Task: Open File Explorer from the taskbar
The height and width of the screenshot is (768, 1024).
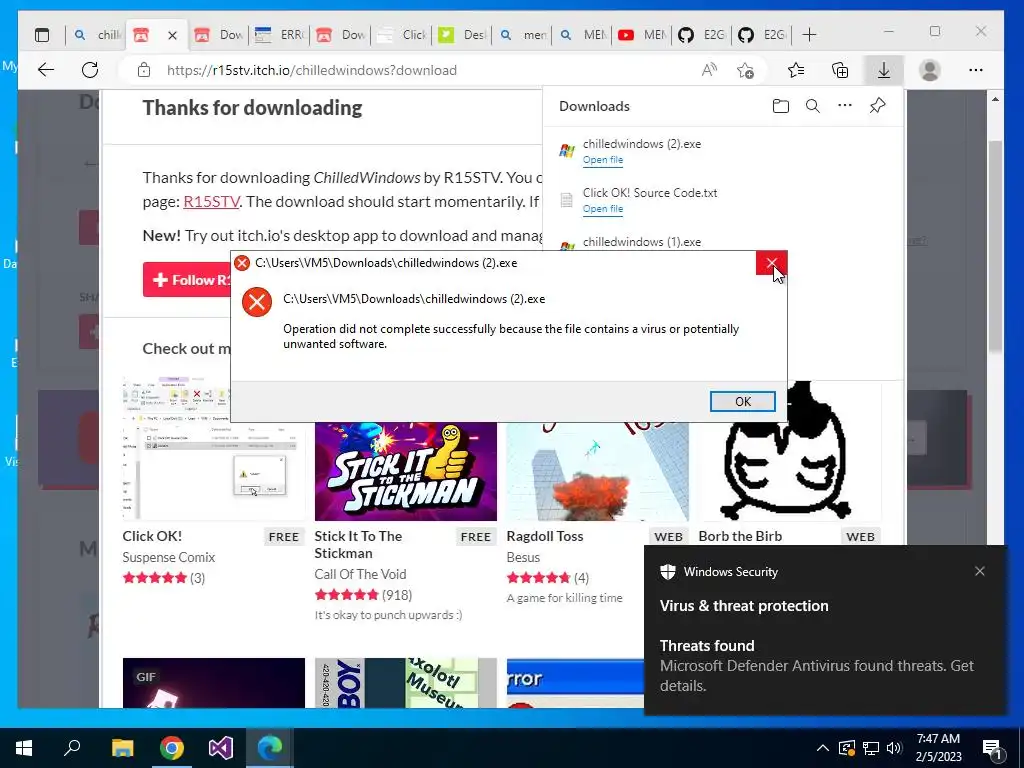Action: tap(122, 748)
